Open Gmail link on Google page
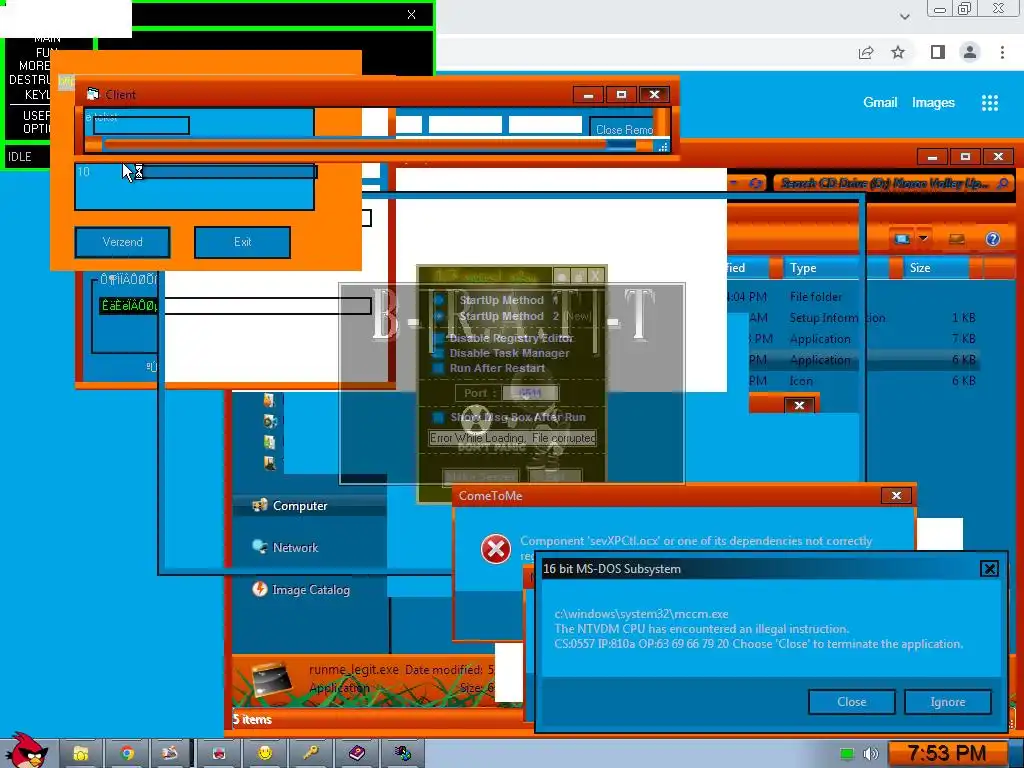 point(880,103)
